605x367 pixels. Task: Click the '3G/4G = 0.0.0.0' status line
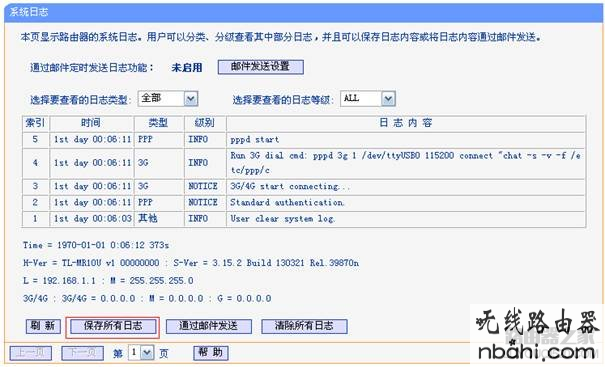pyautogui.click(x=147, y=299)
